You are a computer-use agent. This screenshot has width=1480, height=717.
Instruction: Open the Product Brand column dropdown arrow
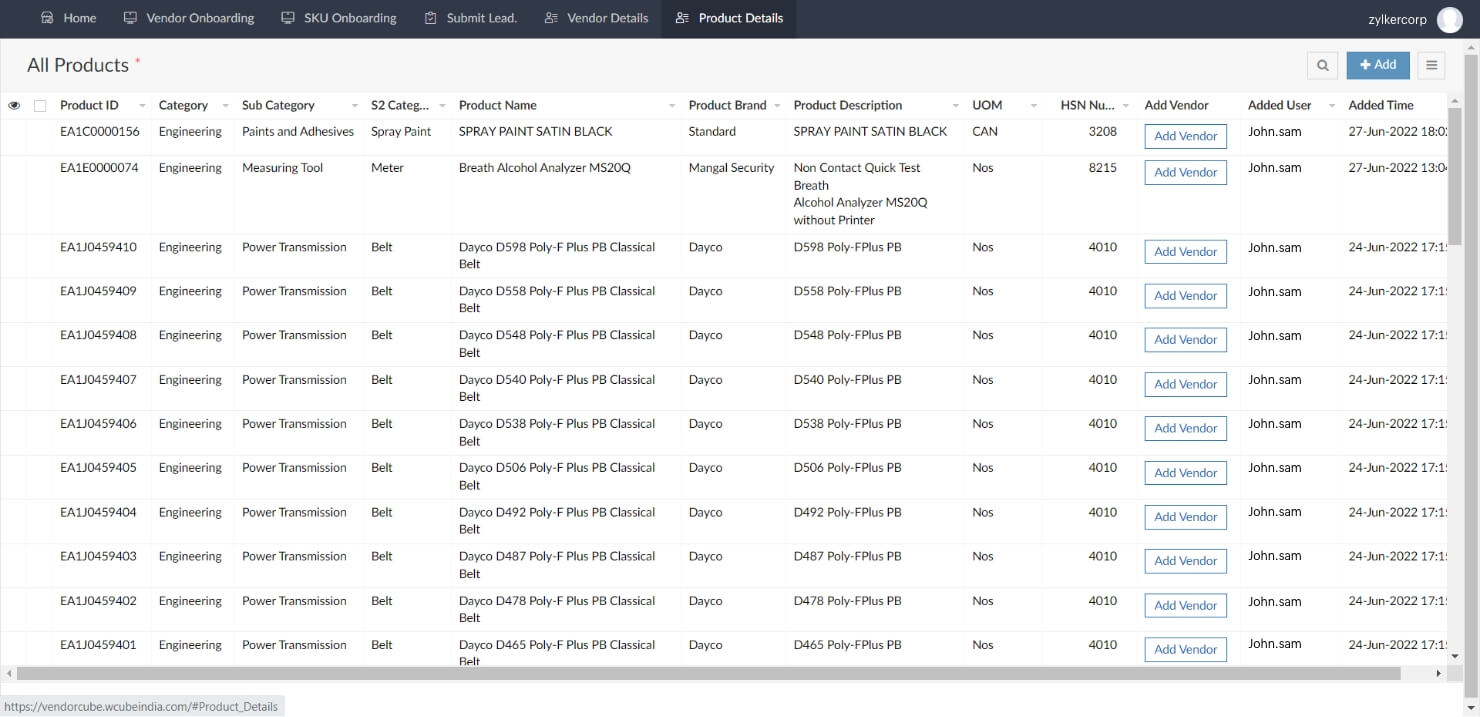(x=777, y=106)
